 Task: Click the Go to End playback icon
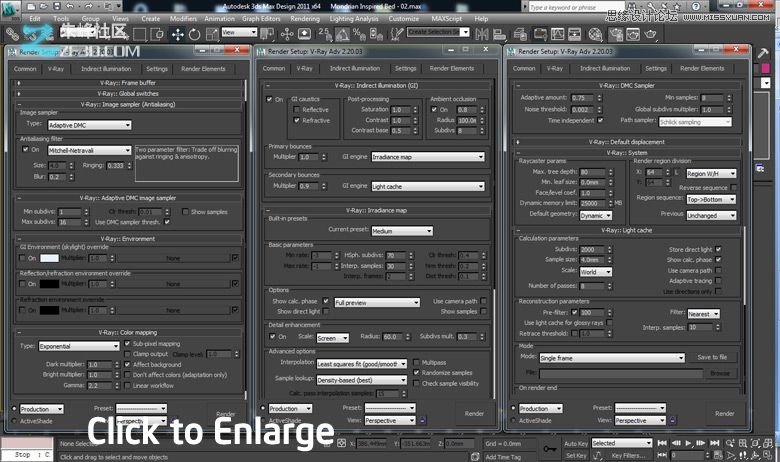pos(715,443)
